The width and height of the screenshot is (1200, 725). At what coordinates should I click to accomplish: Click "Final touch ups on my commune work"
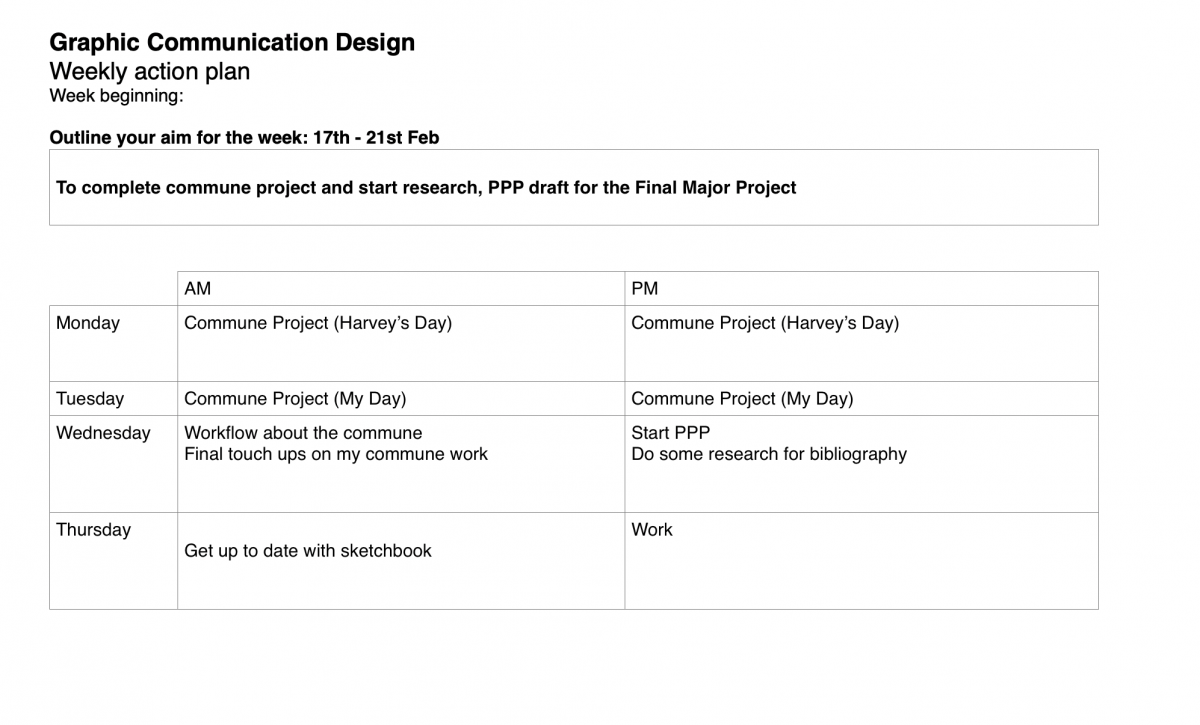336,454
